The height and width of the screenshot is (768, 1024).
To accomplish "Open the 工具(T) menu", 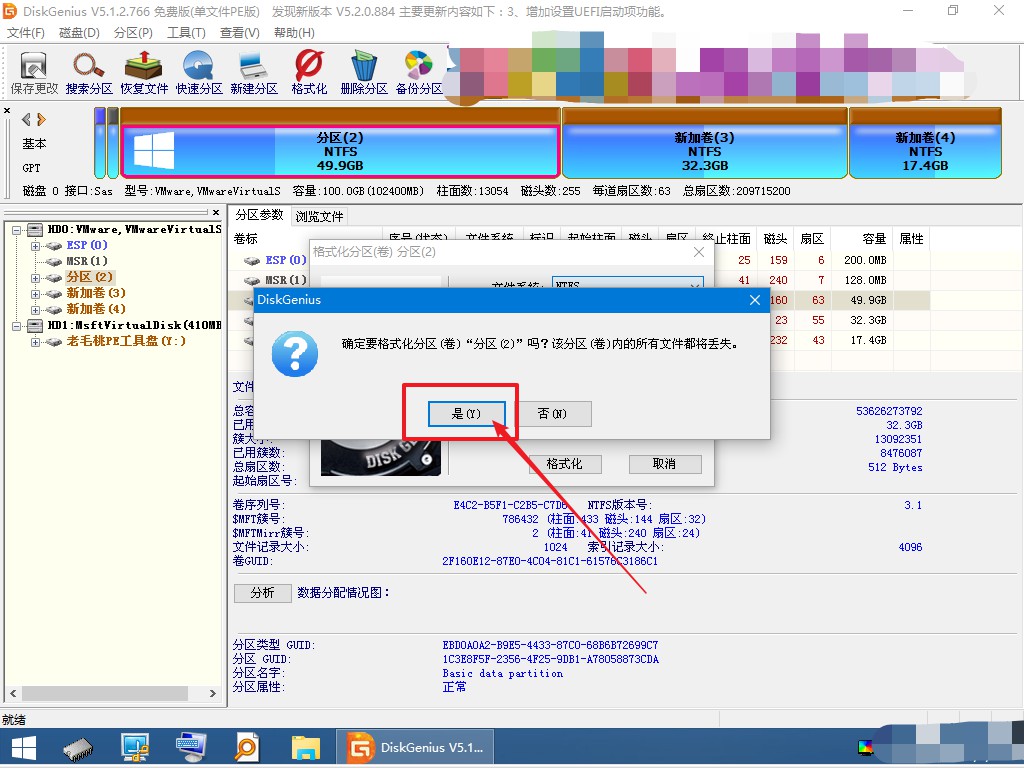I will pyautogui.click(x=186, y=33).
